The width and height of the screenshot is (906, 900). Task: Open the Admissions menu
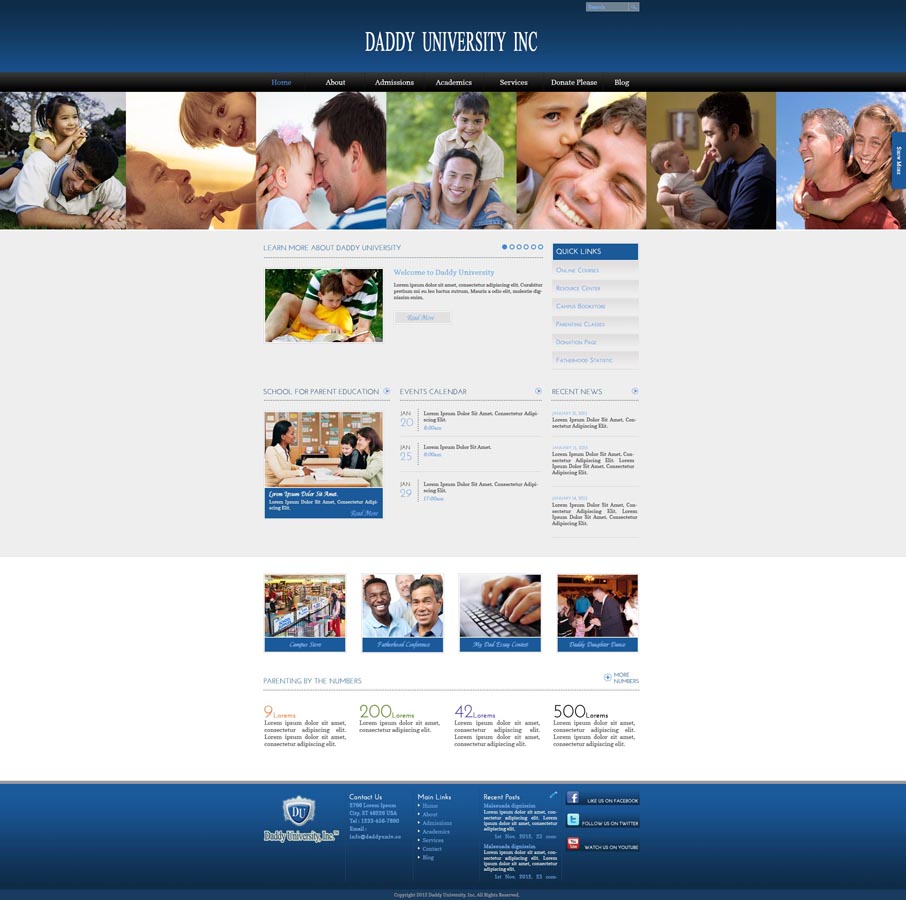393,82
